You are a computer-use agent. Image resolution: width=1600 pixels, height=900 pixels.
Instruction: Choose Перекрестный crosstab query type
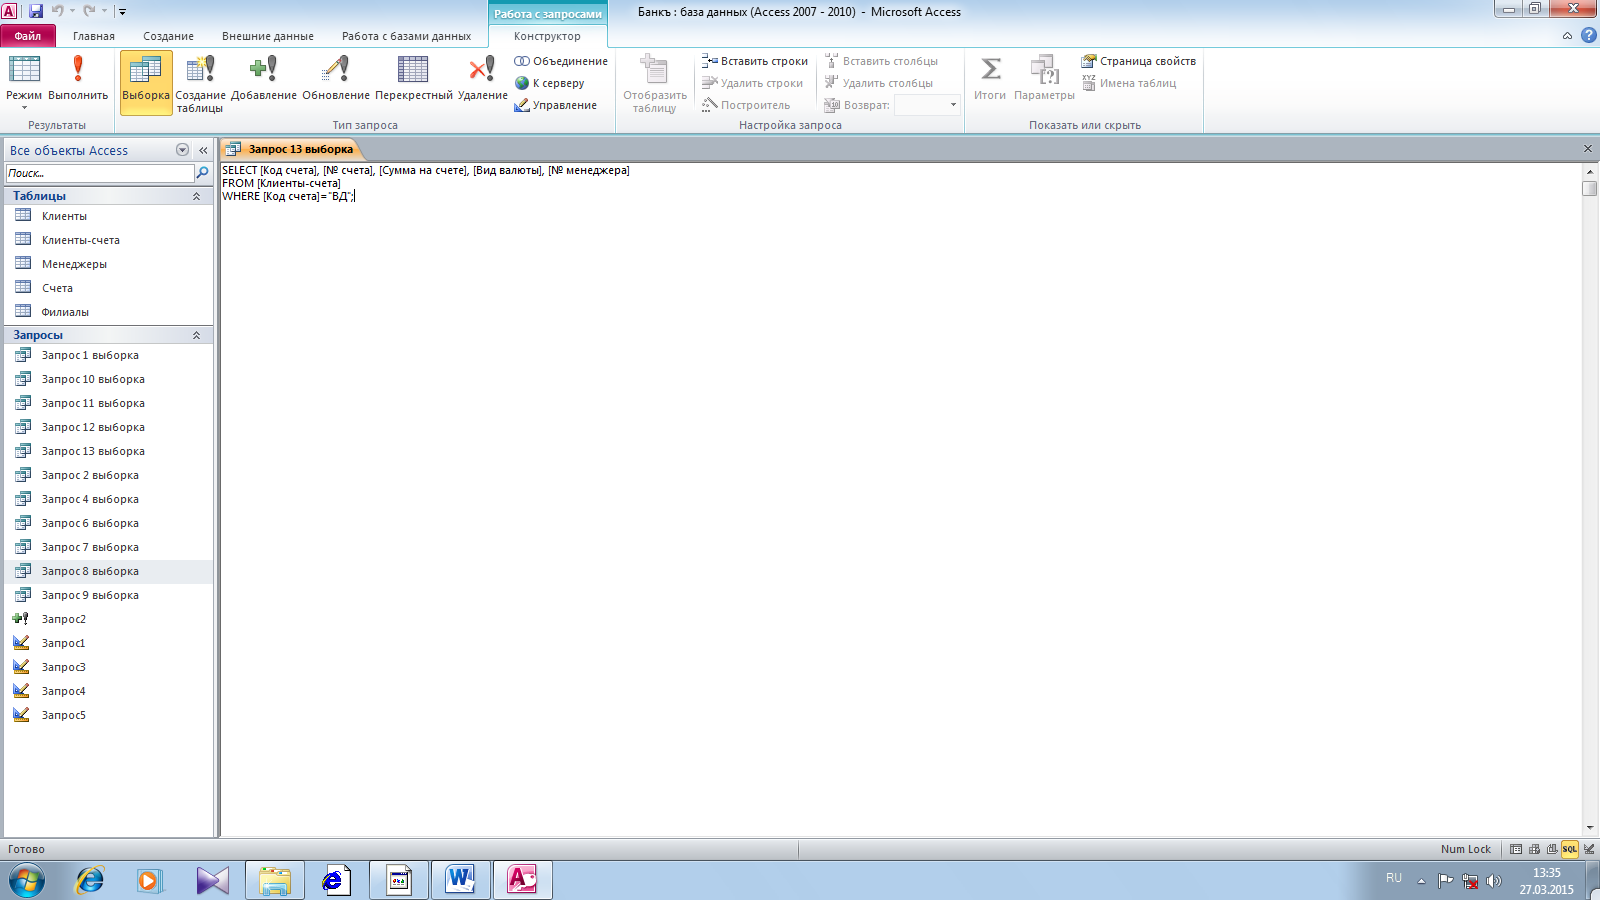point(414,78)
